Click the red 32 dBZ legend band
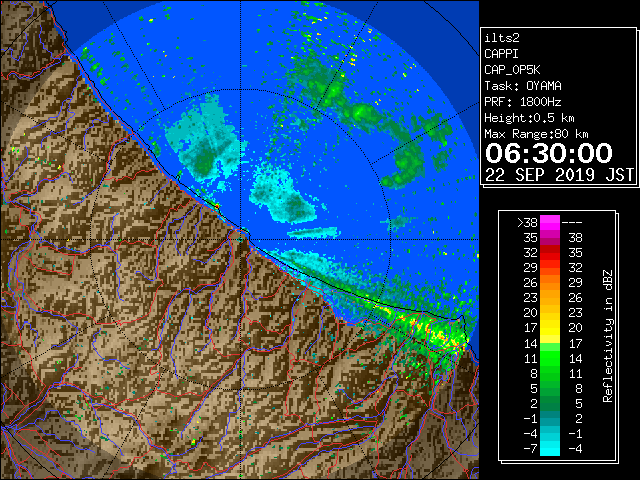640x480 pixels. click(550, 253)
